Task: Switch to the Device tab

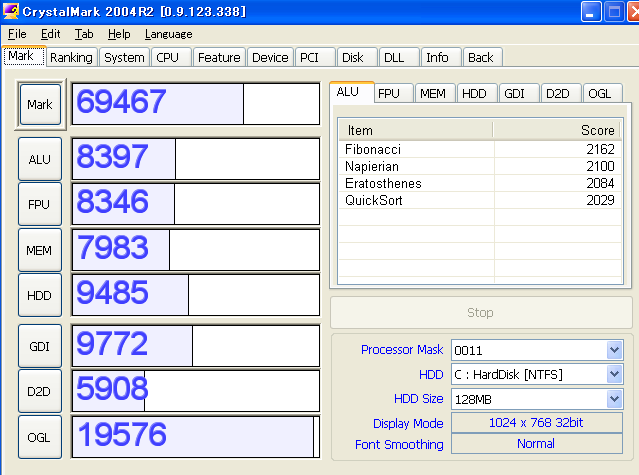Action: [270, 57]
